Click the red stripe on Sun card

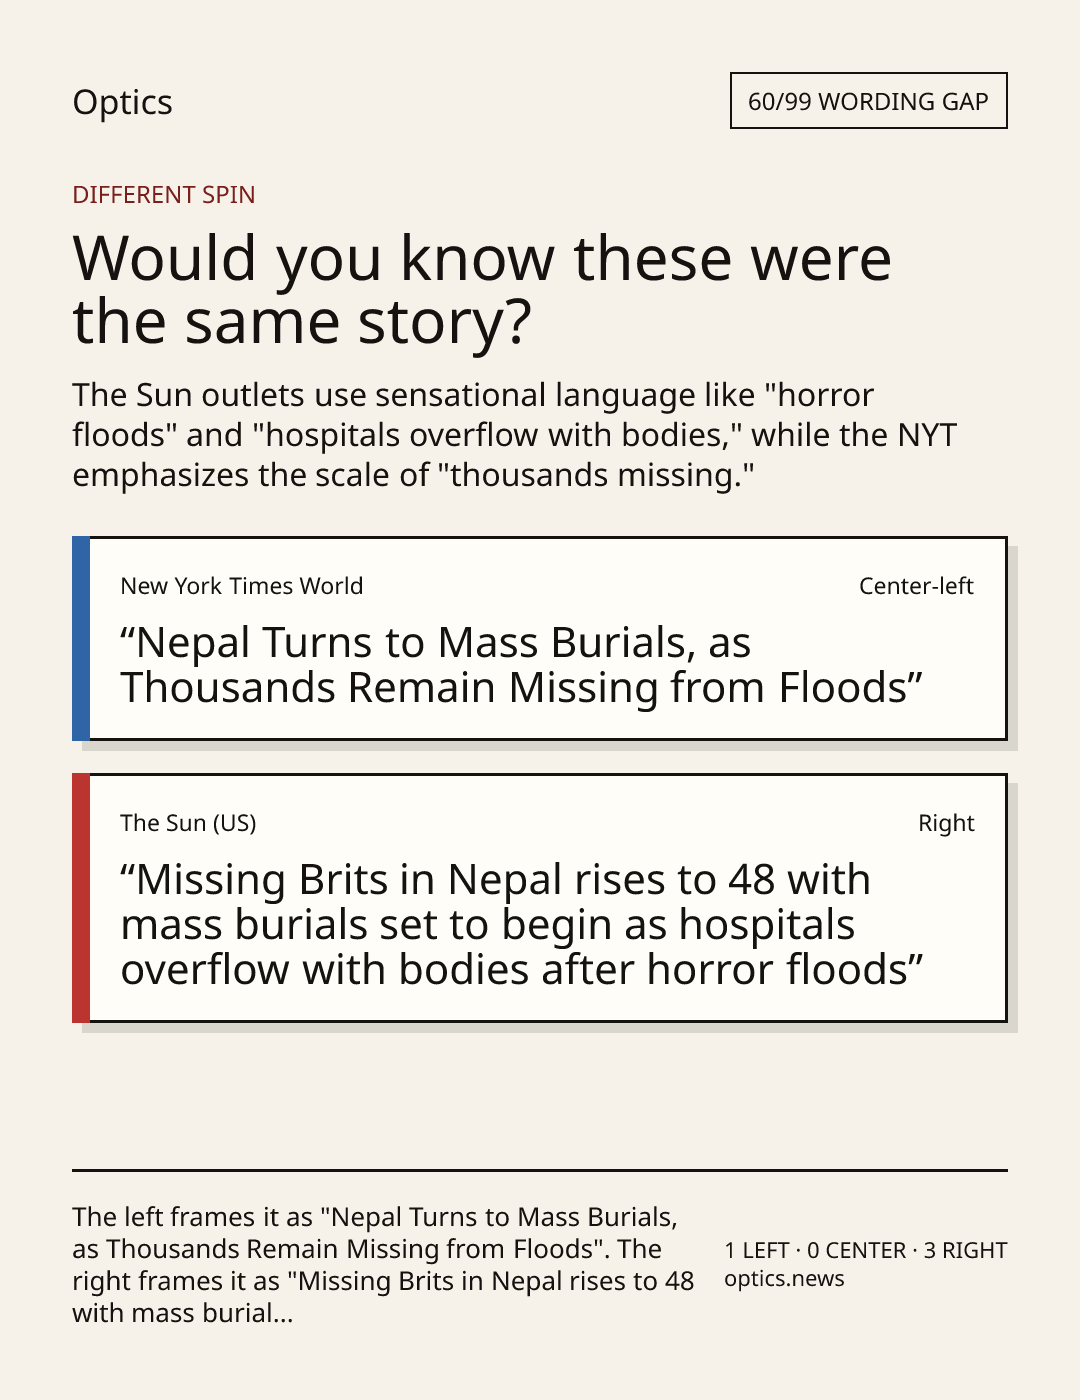coord(81,898)
